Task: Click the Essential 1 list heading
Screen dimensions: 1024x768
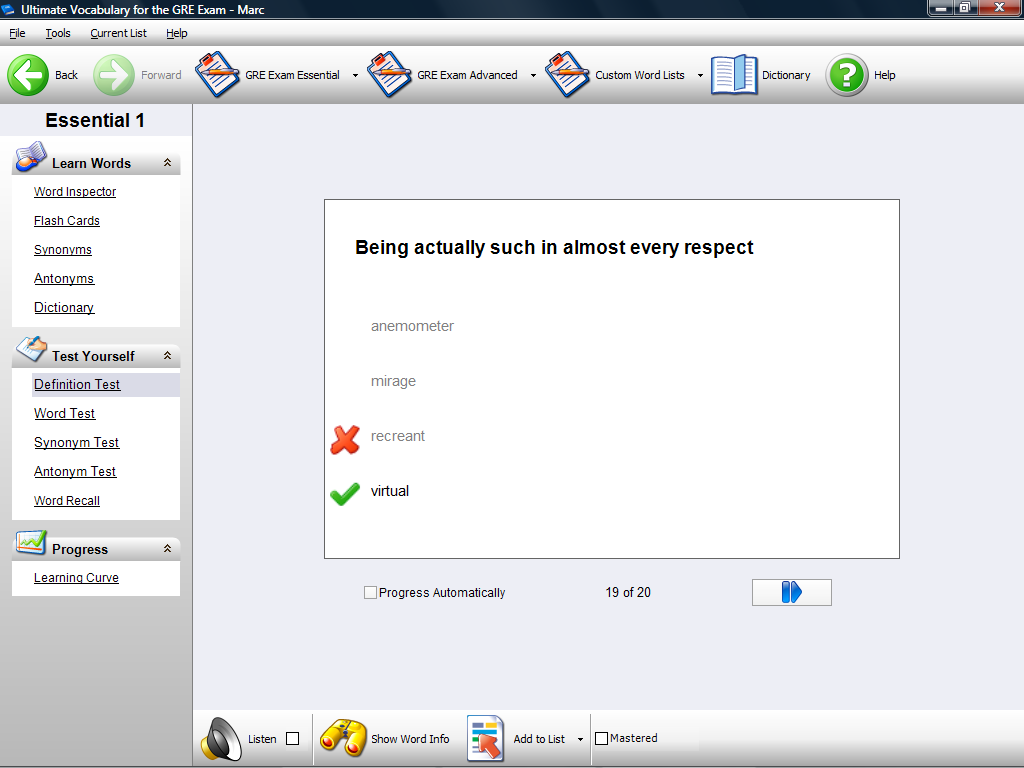Action: pos(95,120)
